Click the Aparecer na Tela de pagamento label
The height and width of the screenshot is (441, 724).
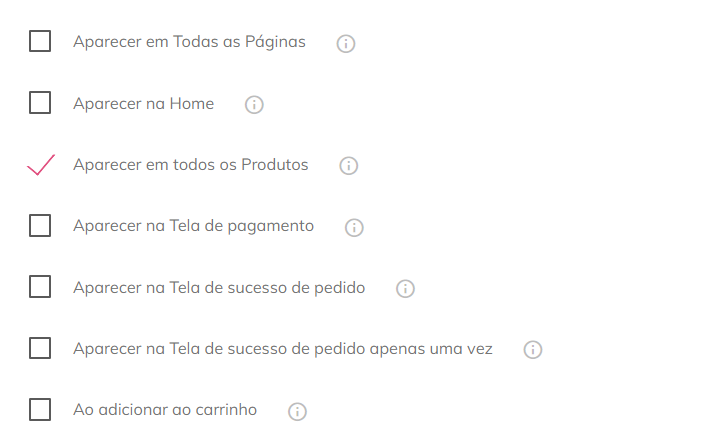[193, 226]
